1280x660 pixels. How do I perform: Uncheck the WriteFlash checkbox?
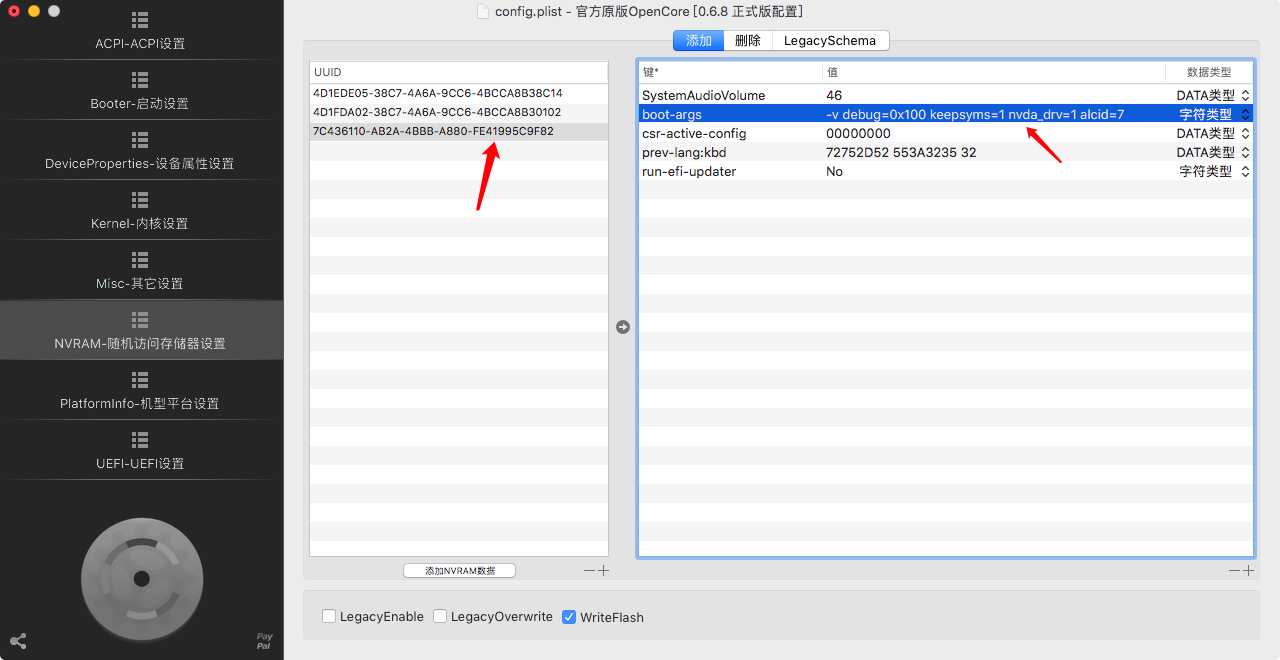569,617
